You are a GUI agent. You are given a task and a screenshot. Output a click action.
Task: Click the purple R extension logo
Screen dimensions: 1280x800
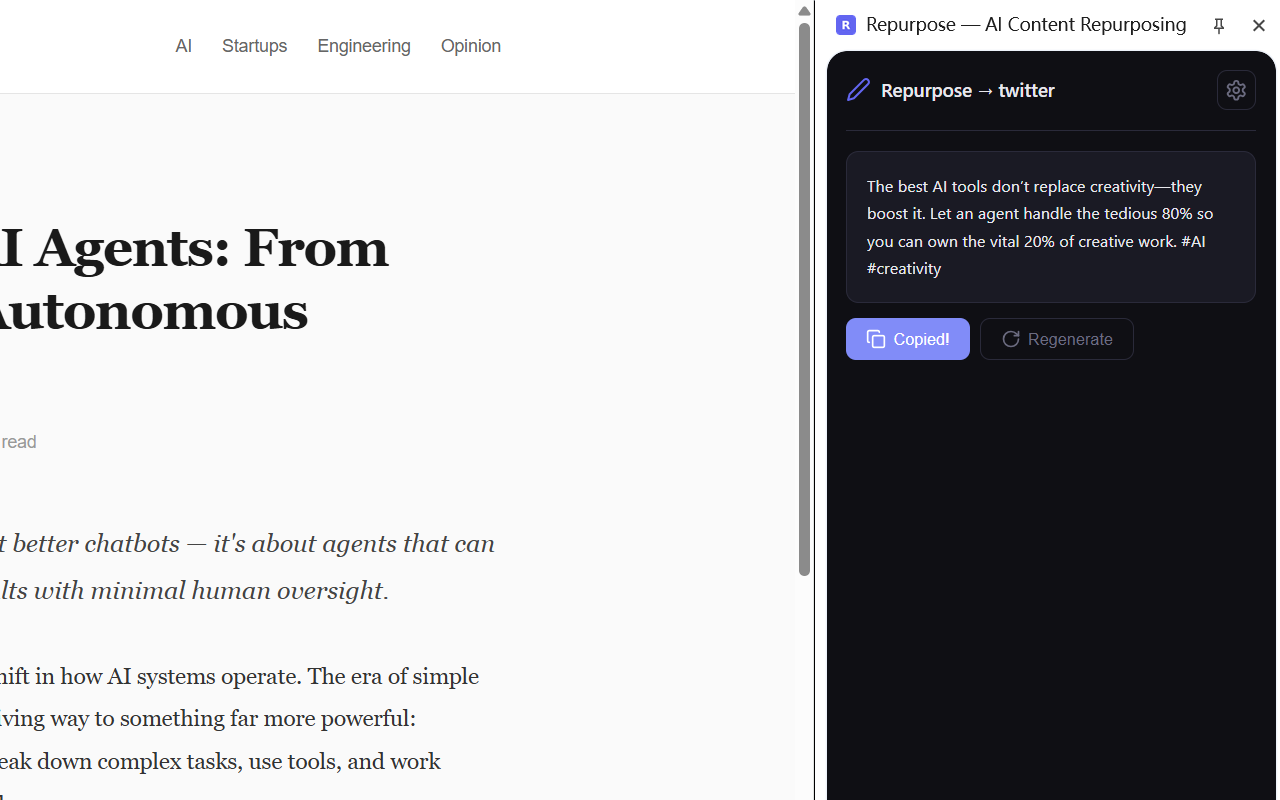[x=846, y=25]
